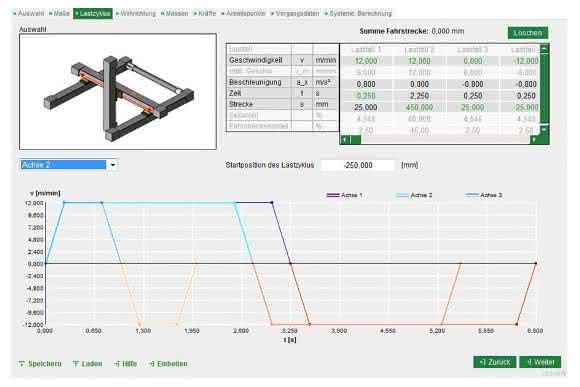Click the table scroll right arrow
This screenshot has height=387, width=580.
click(535, 140)
